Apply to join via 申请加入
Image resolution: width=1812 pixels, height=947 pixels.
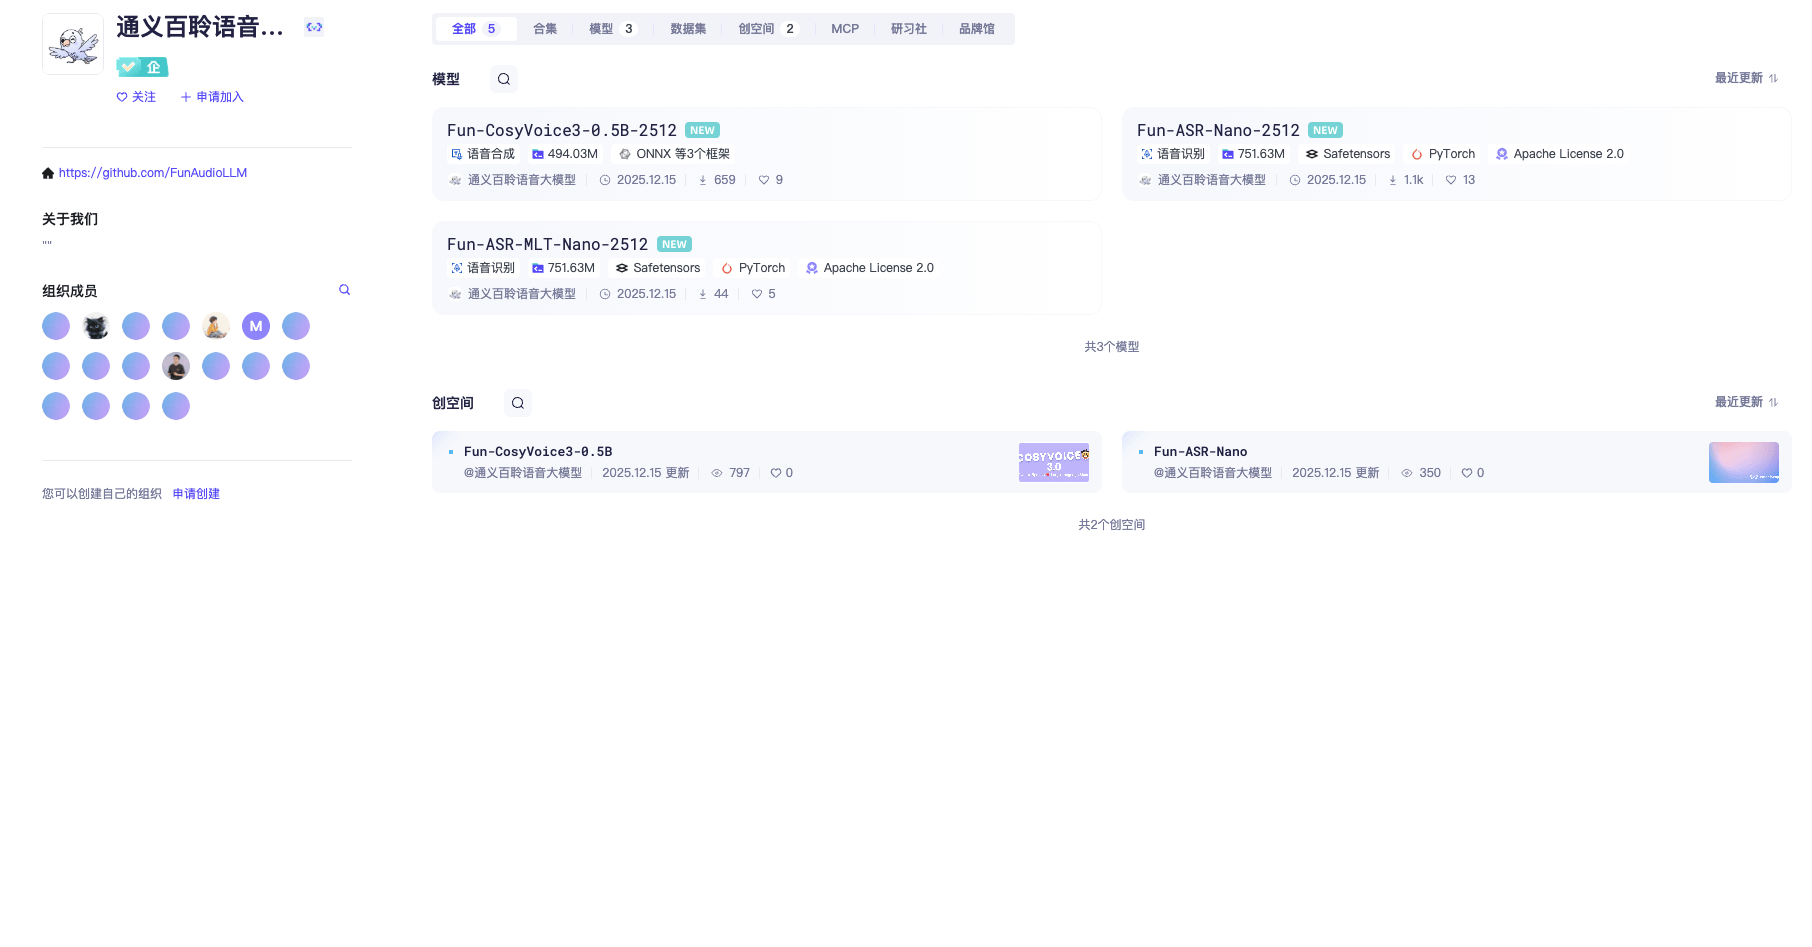(212, 97)
